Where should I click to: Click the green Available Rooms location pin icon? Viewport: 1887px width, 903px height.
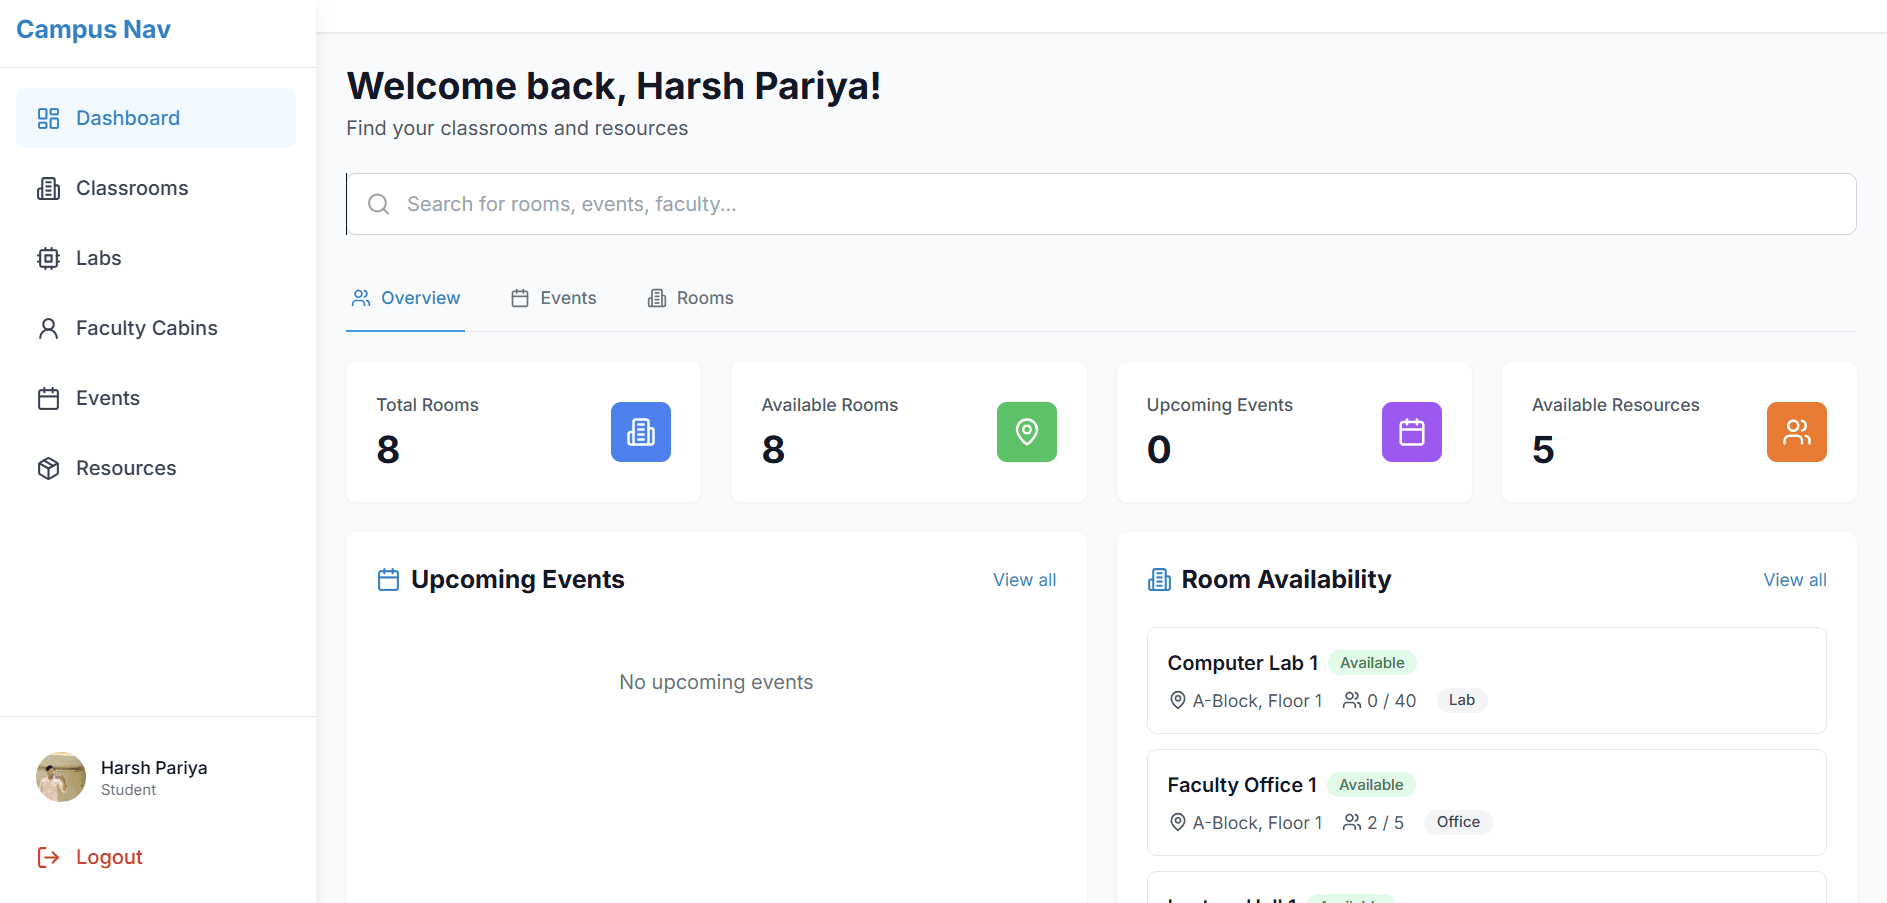click(x=1026, y=432)
